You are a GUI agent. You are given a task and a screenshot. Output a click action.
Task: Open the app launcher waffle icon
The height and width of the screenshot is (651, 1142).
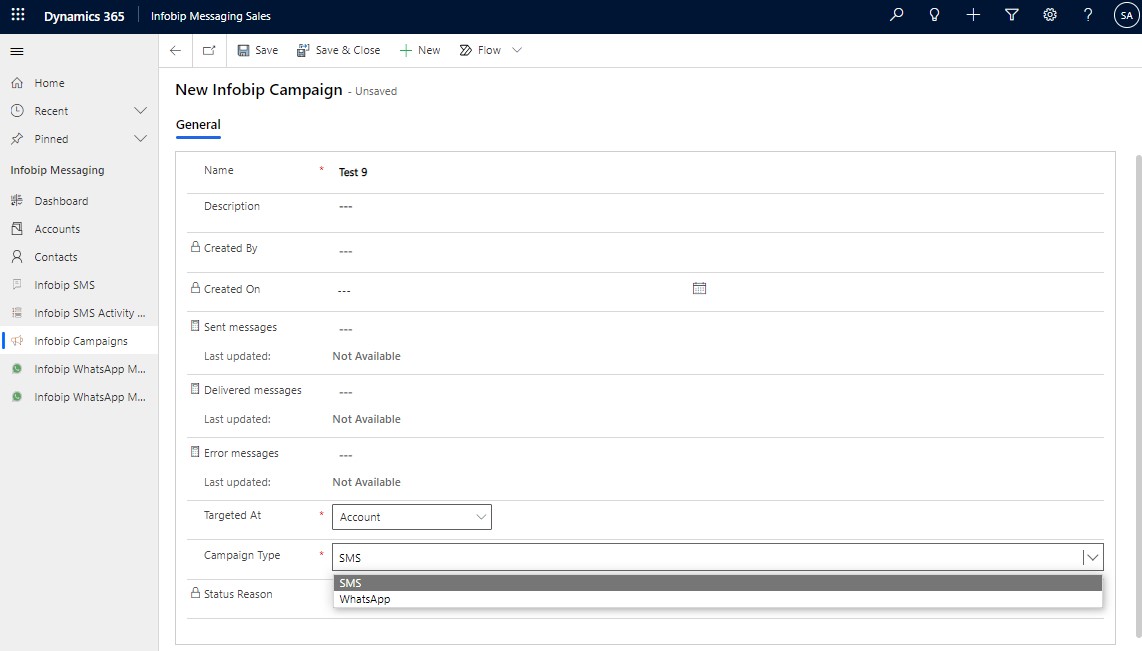[17, 16]
